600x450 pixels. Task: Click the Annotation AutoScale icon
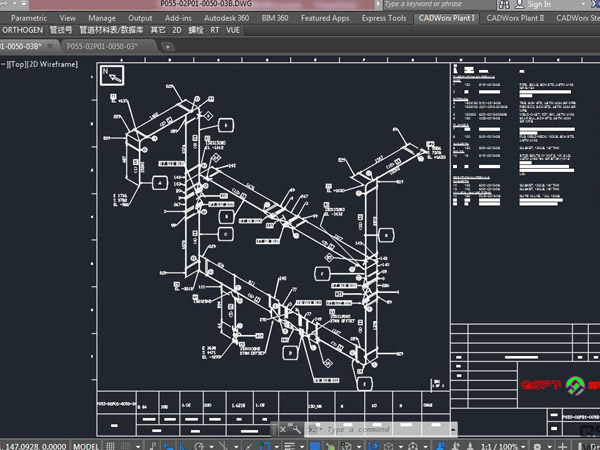(456, 446)
